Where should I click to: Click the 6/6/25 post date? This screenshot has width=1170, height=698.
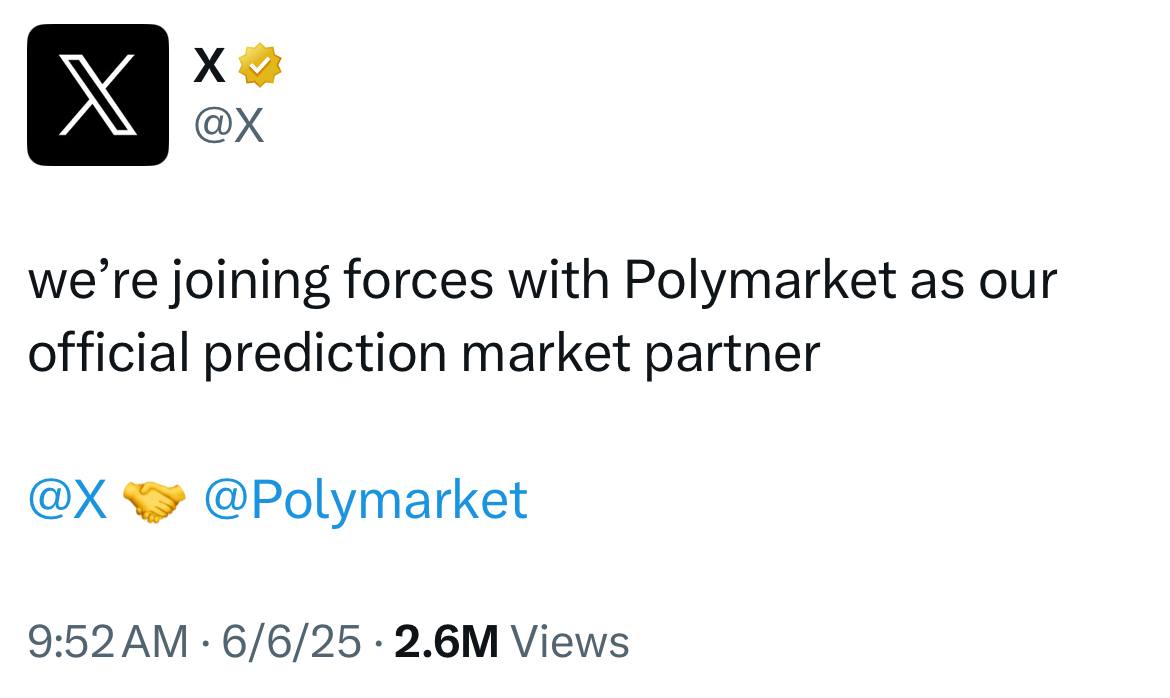tap(291, 642)
